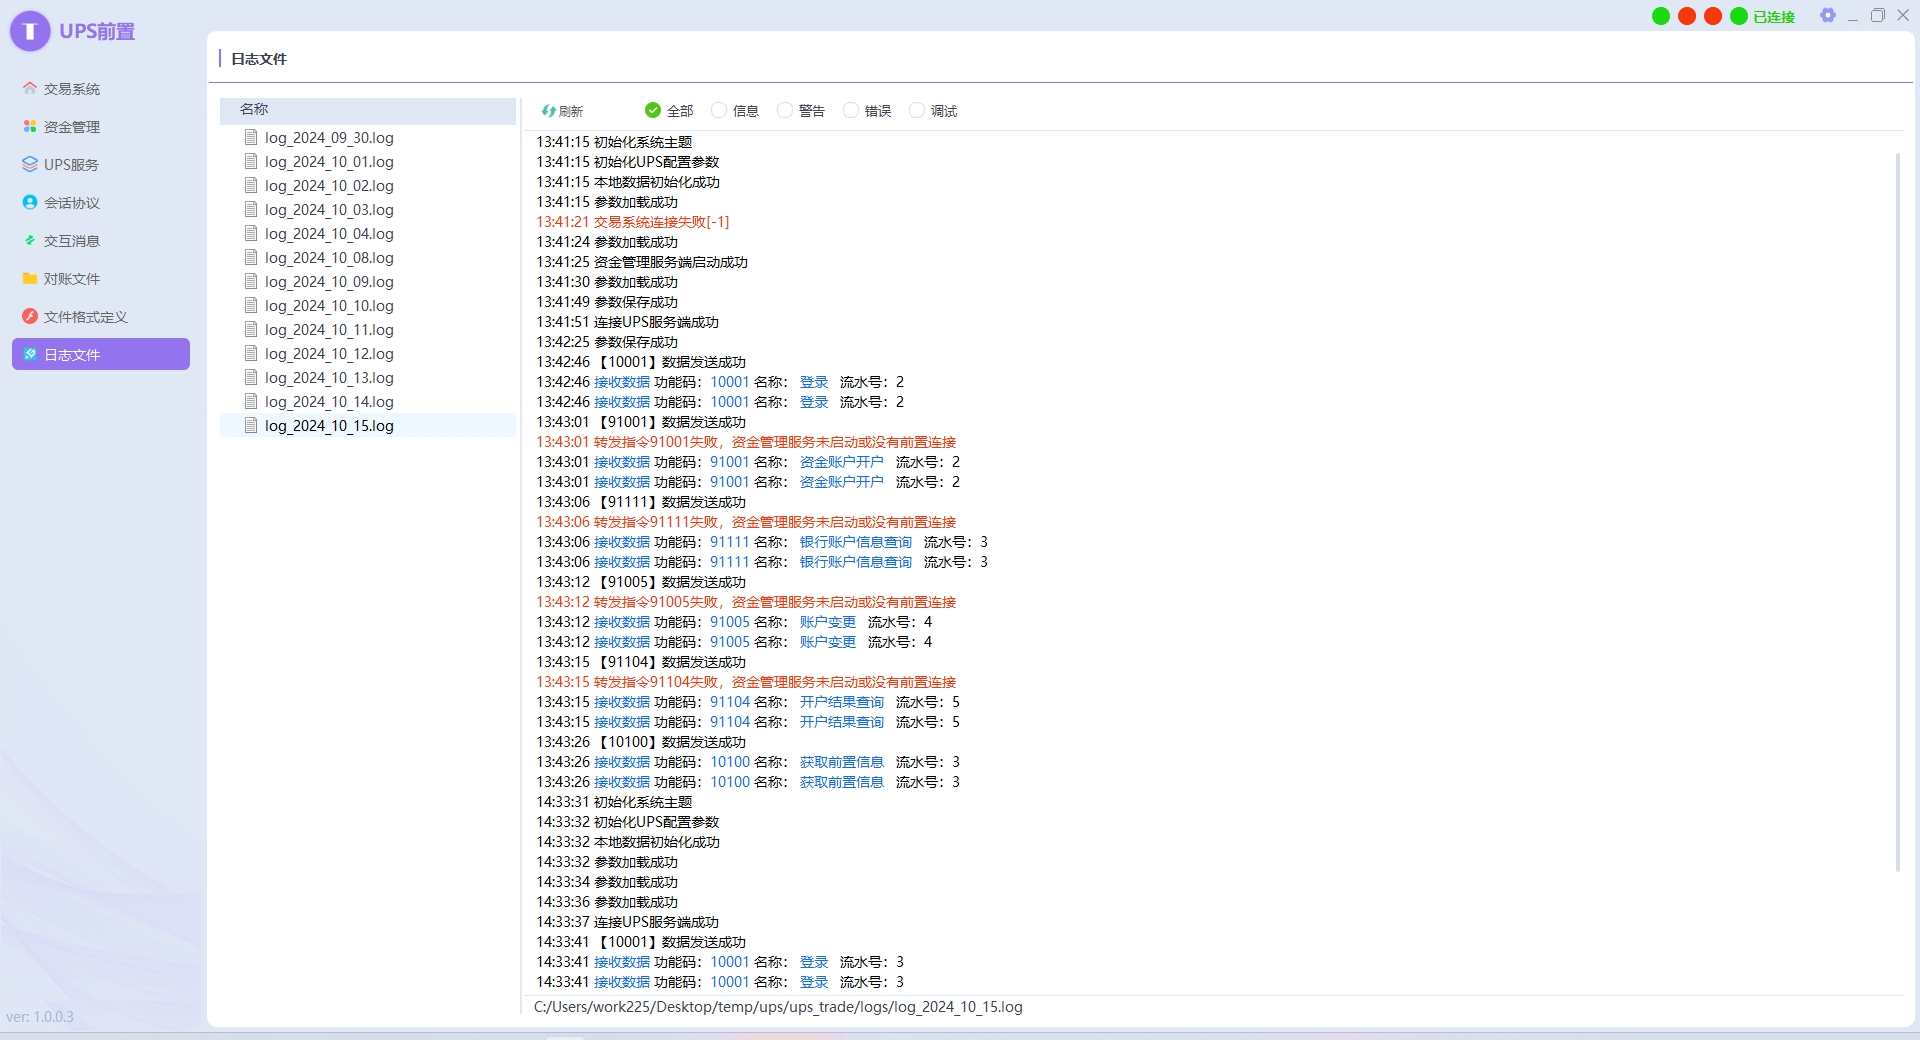This screenshot has height=1040, width=1920.
Task: Go to 交易系统 in the sidebar
Action: [x=101, y=89]
